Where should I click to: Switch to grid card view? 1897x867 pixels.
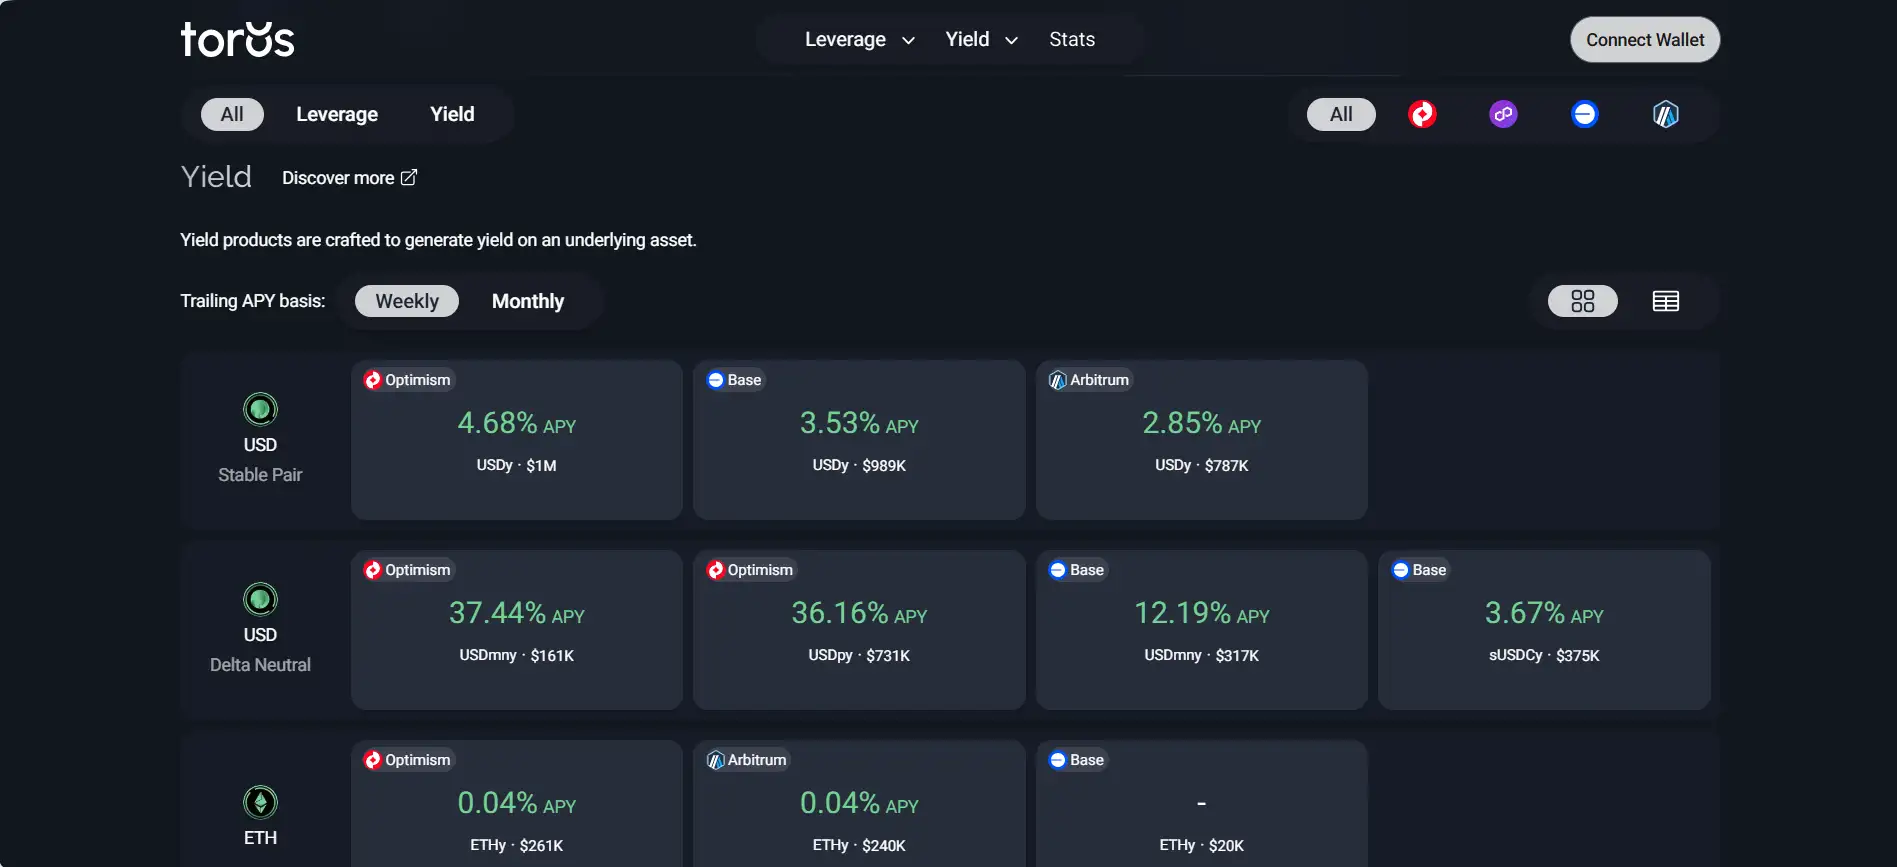[1582, 301]
